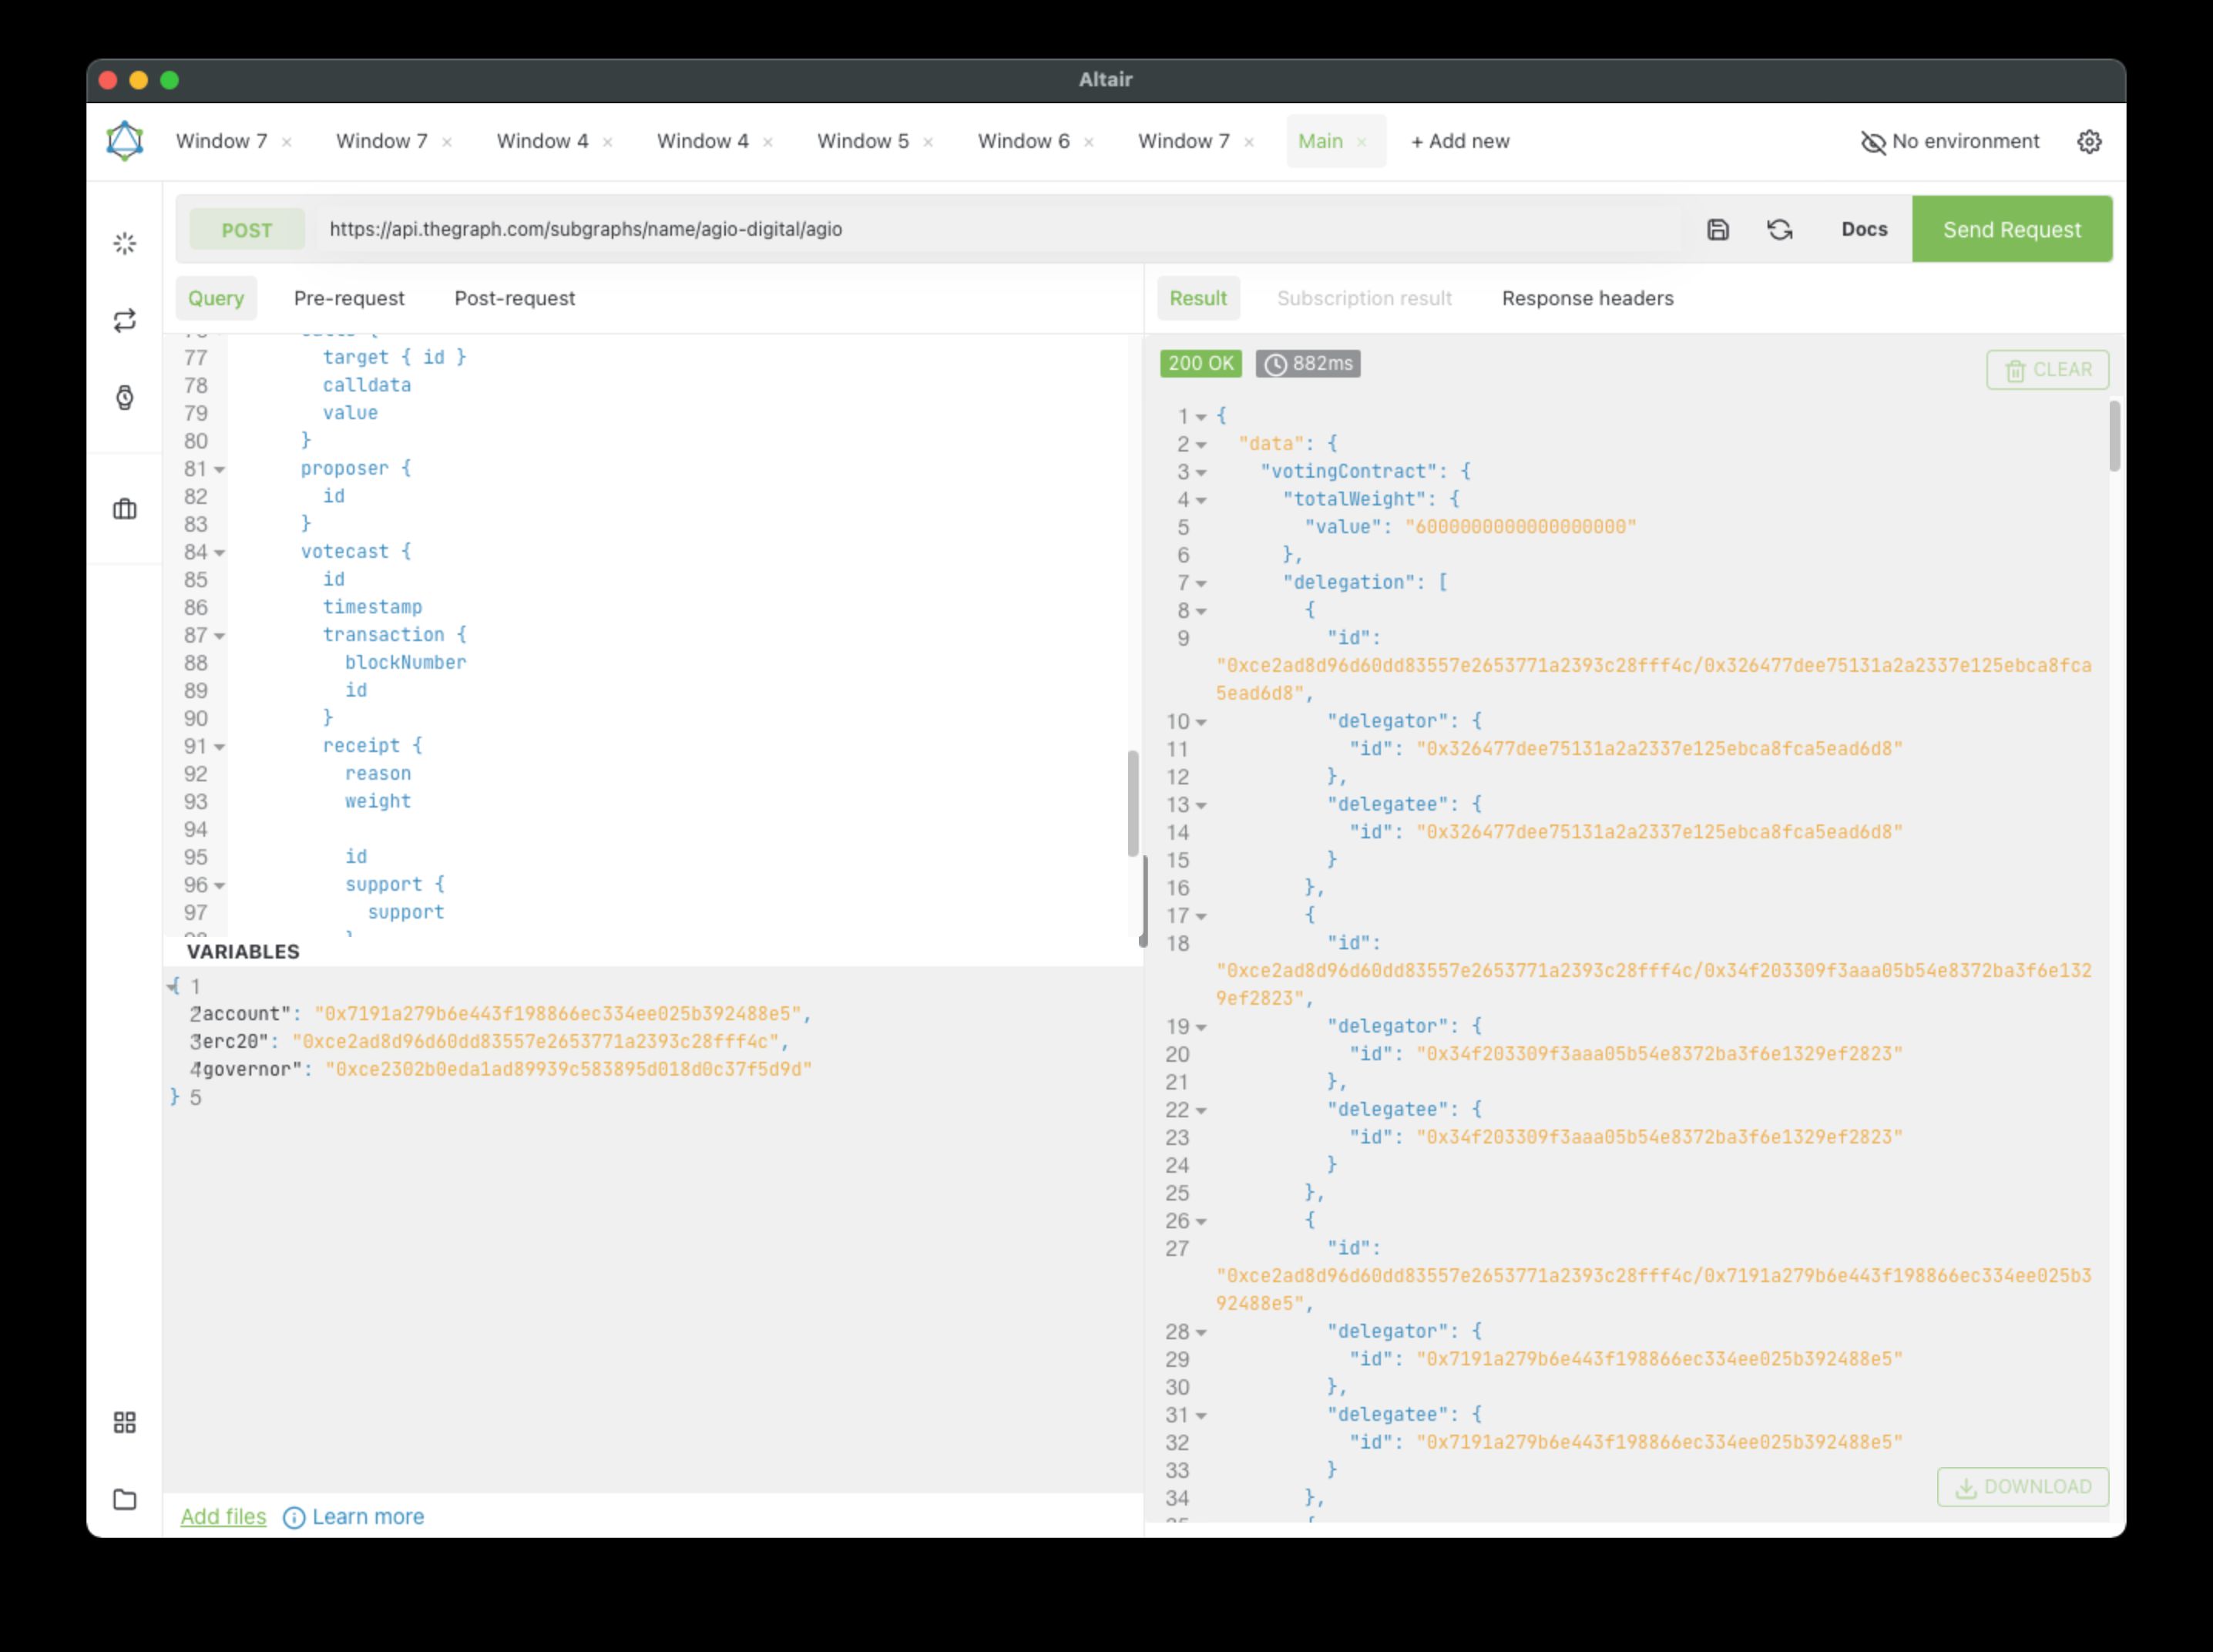Click the erc20 variable value

[535, 1042]
